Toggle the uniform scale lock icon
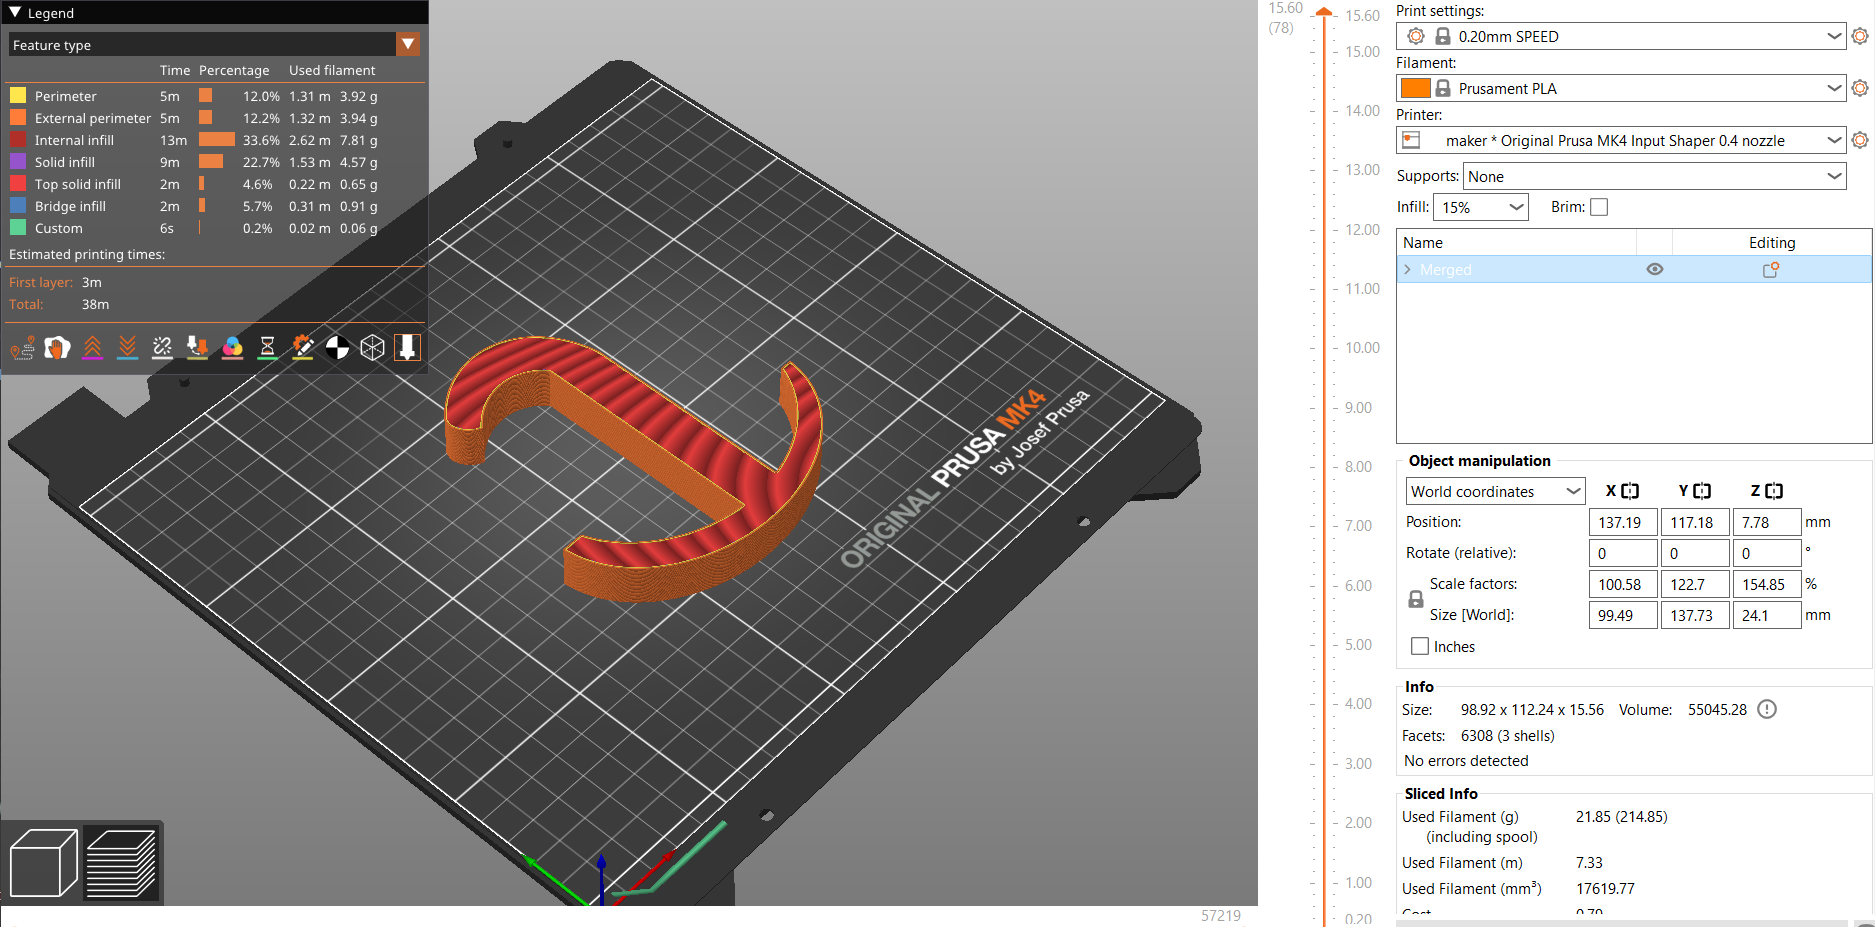Image resolution: width=1875 pixels, height=927 pixels. [x=1416, y=599]
